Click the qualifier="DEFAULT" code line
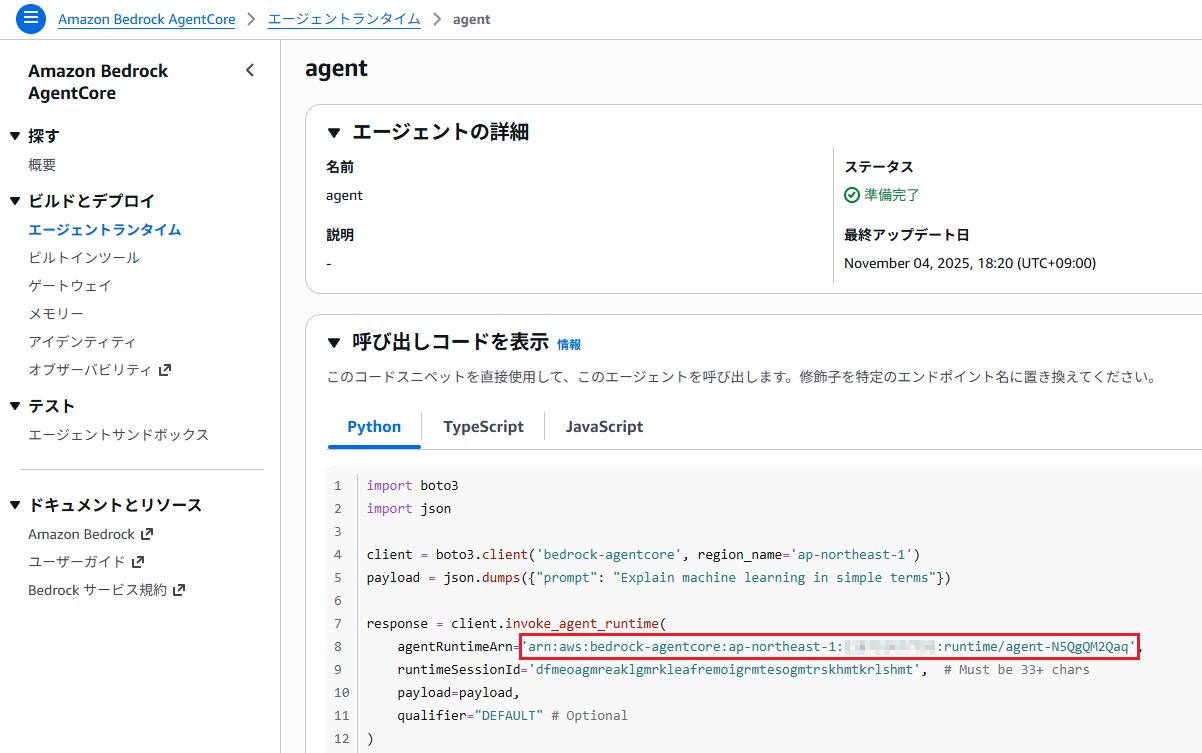 [x=512, y=715]
